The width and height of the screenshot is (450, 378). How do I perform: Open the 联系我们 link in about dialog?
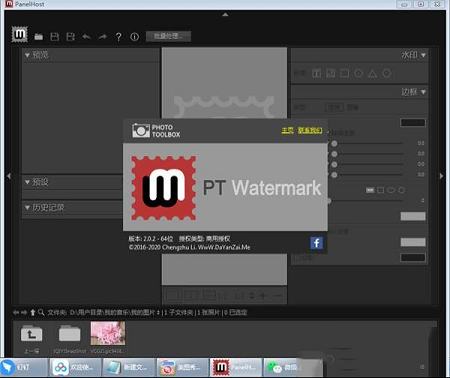pos(310,130)
